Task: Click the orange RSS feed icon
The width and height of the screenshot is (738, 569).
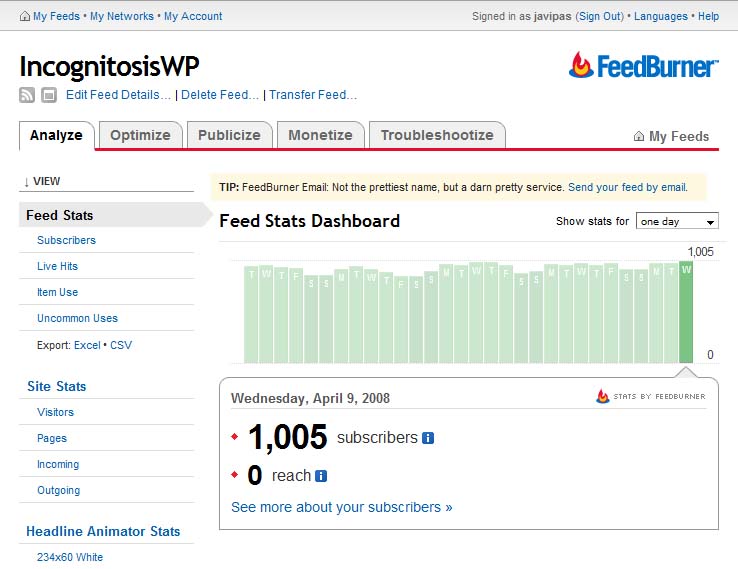Action: coord(27,95)
